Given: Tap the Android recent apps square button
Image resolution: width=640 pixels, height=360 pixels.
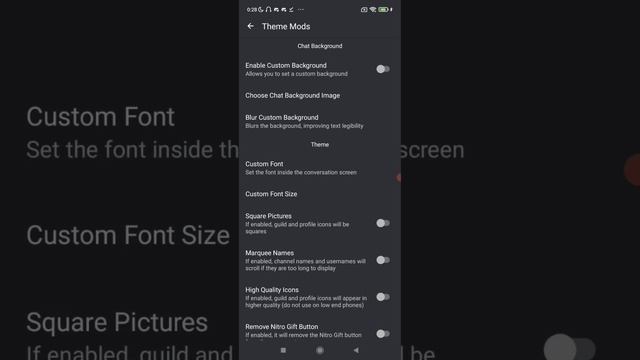Looking at the screenshot, I should pos(283,350).
